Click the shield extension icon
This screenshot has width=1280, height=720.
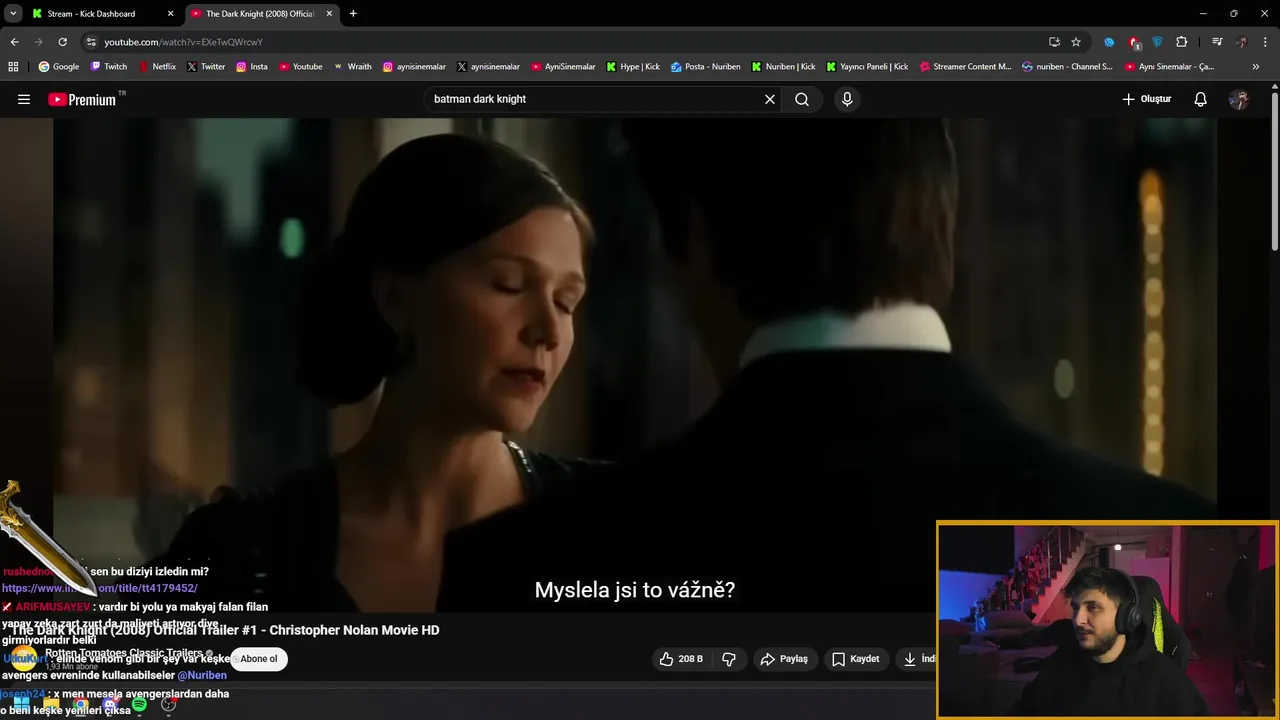click(x=1158, y=42)
